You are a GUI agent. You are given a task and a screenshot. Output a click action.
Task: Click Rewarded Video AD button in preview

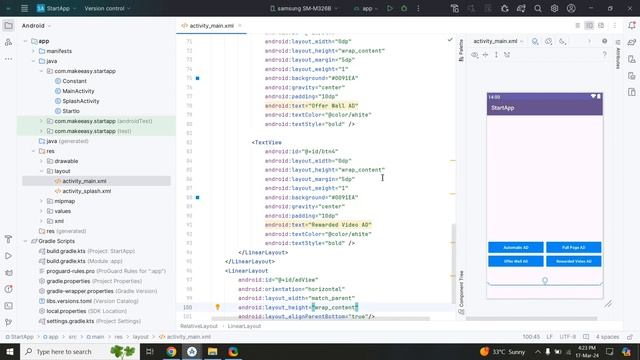573,261
